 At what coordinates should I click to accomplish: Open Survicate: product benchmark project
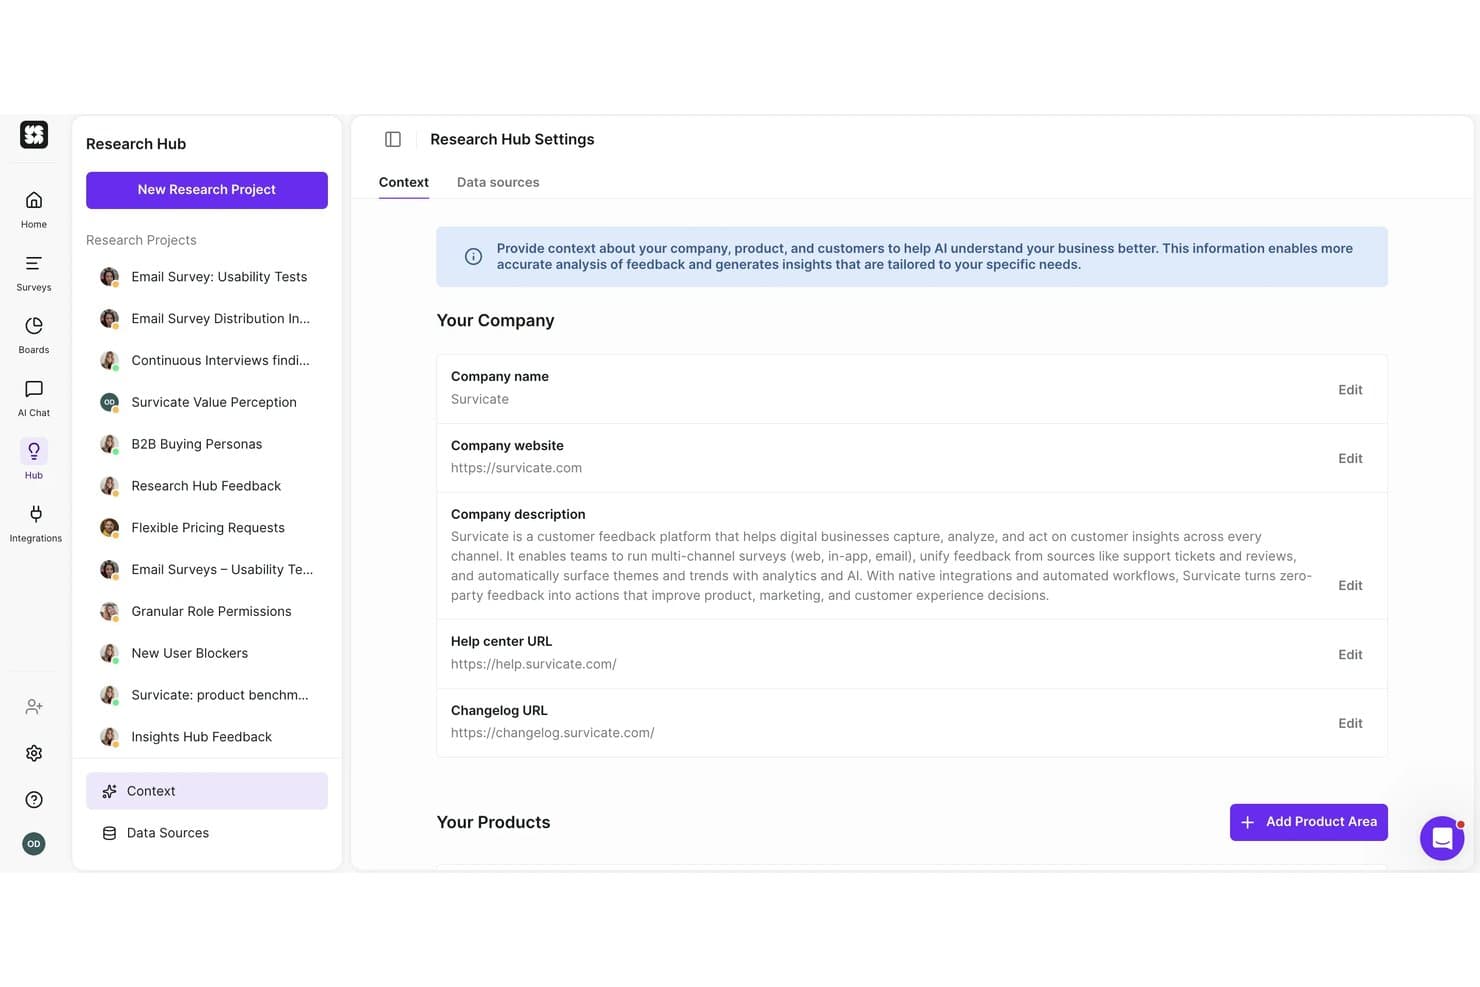(207, 696)
